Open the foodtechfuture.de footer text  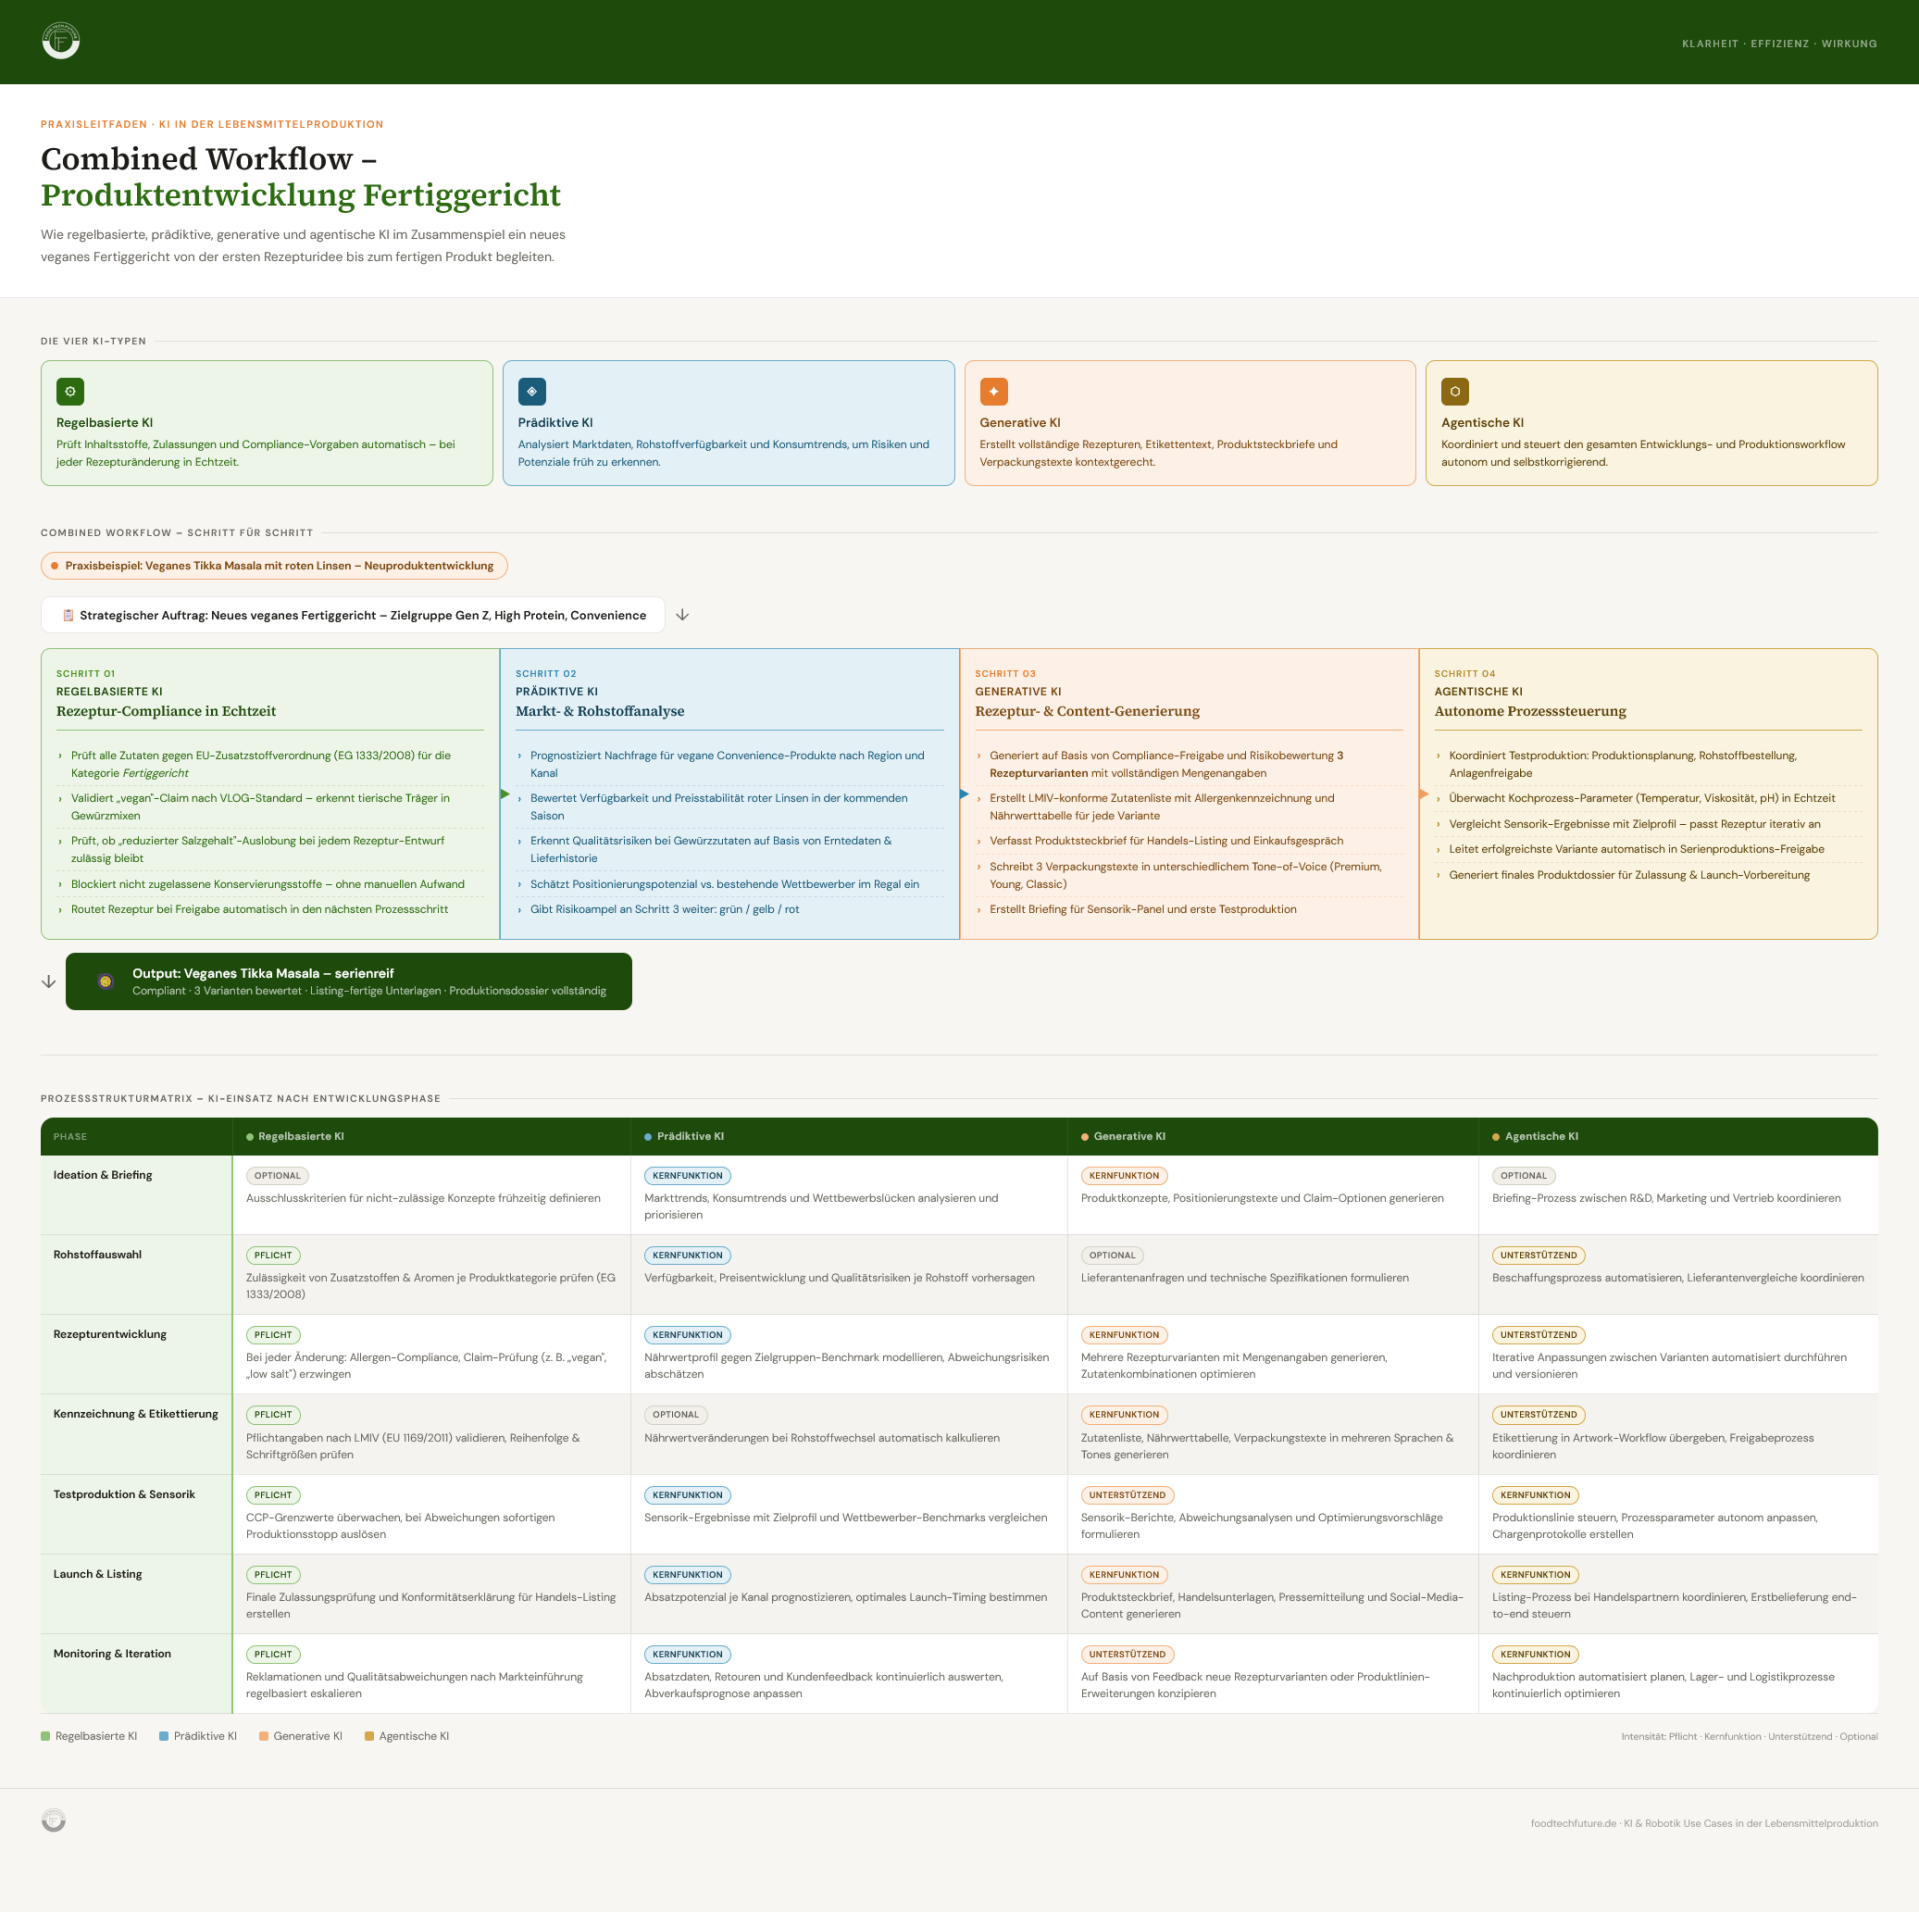coord(1704,1823)
